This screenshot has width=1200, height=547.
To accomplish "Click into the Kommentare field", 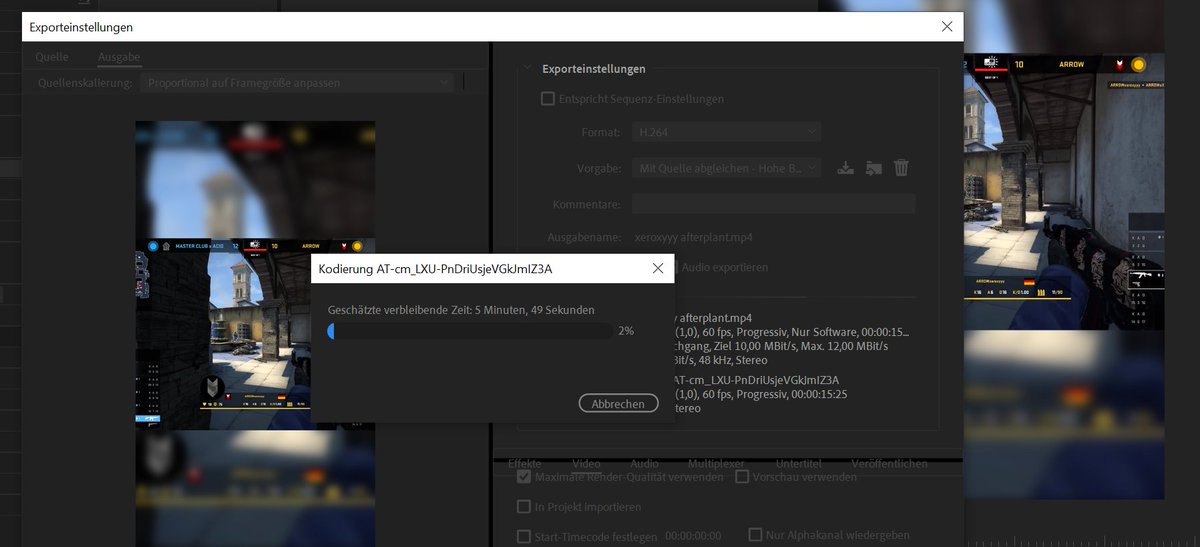I will pos(773,204).
